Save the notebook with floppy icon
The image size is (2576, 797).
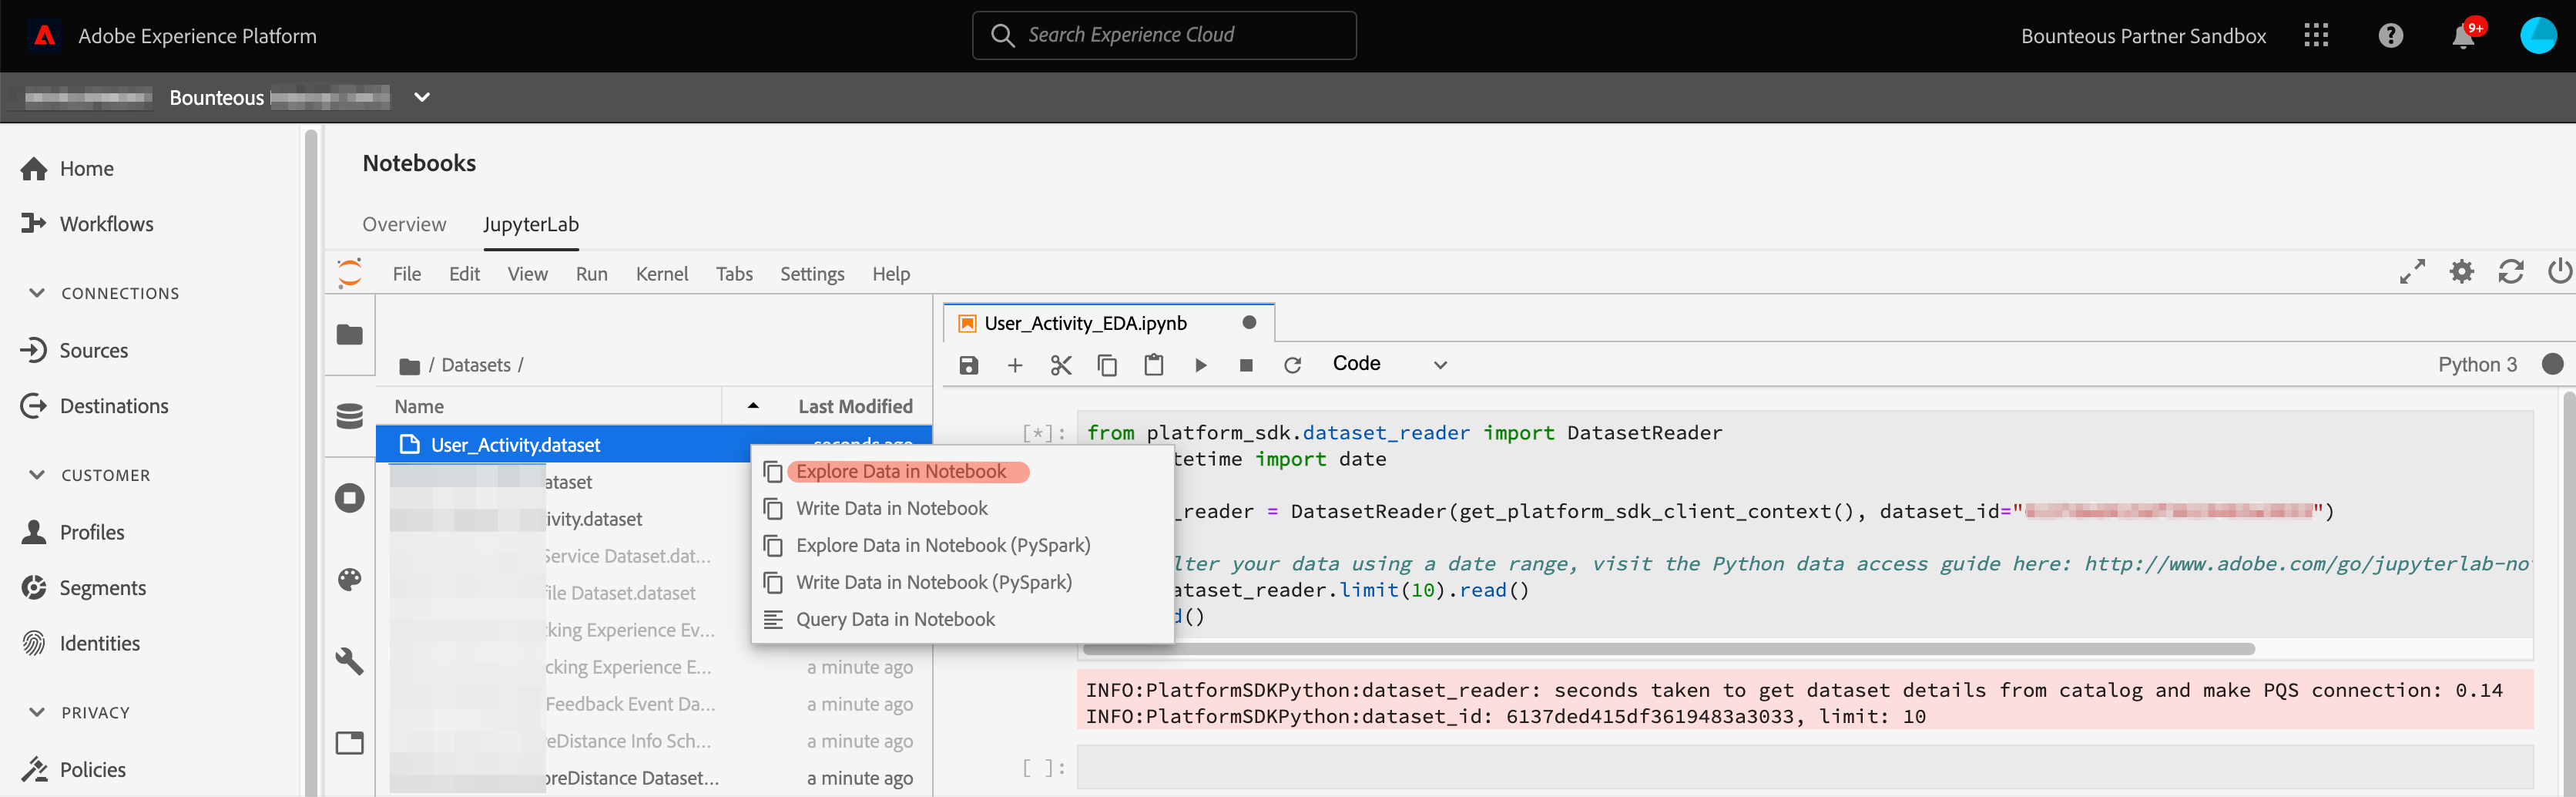(x=968, y=366)
